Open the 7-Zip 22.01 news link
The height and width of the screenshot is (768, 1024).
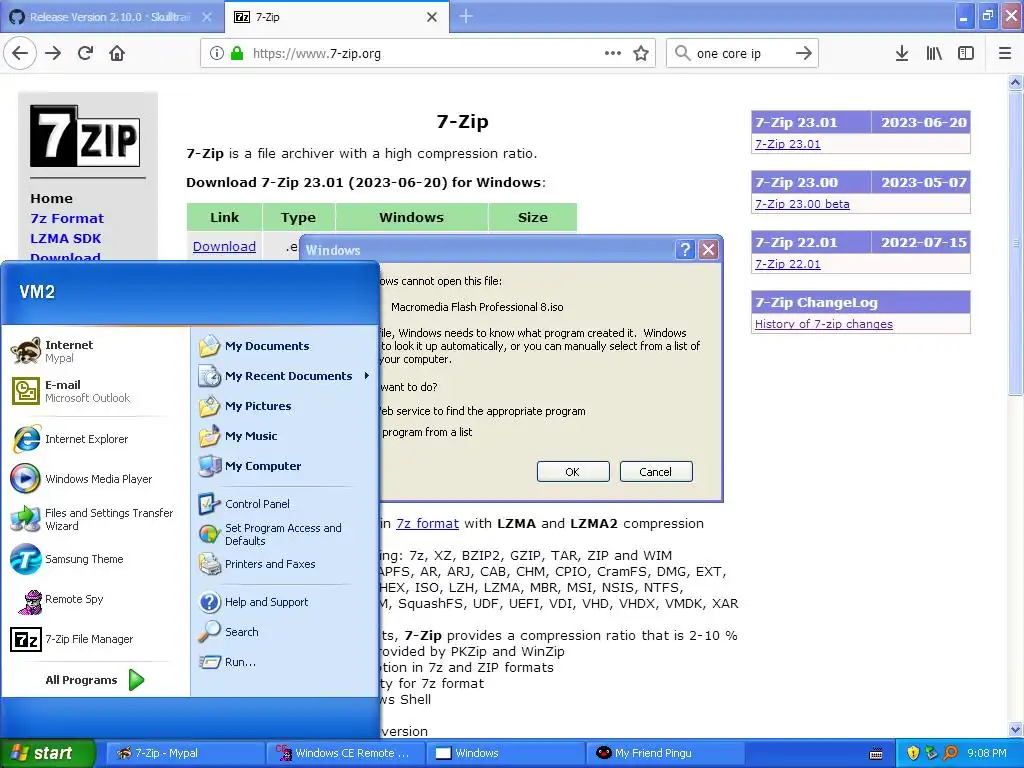pyautogui.click(x=788, y=264)
